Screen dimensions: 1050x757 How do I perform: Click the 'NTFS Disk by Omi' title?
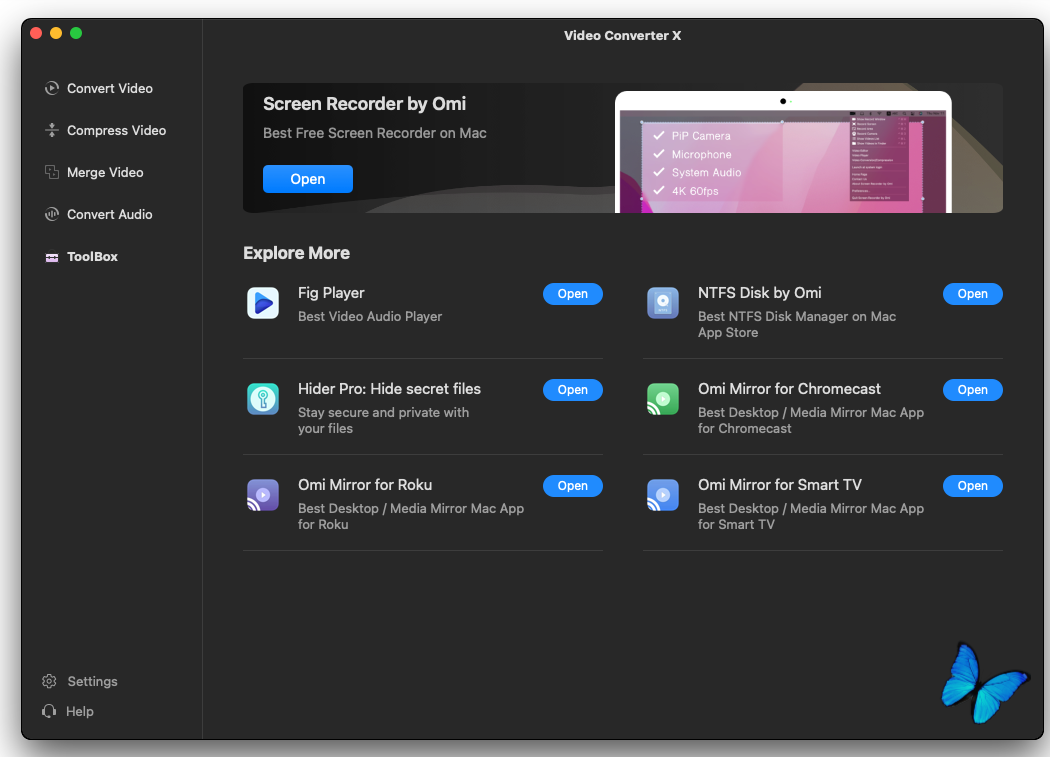759,293
